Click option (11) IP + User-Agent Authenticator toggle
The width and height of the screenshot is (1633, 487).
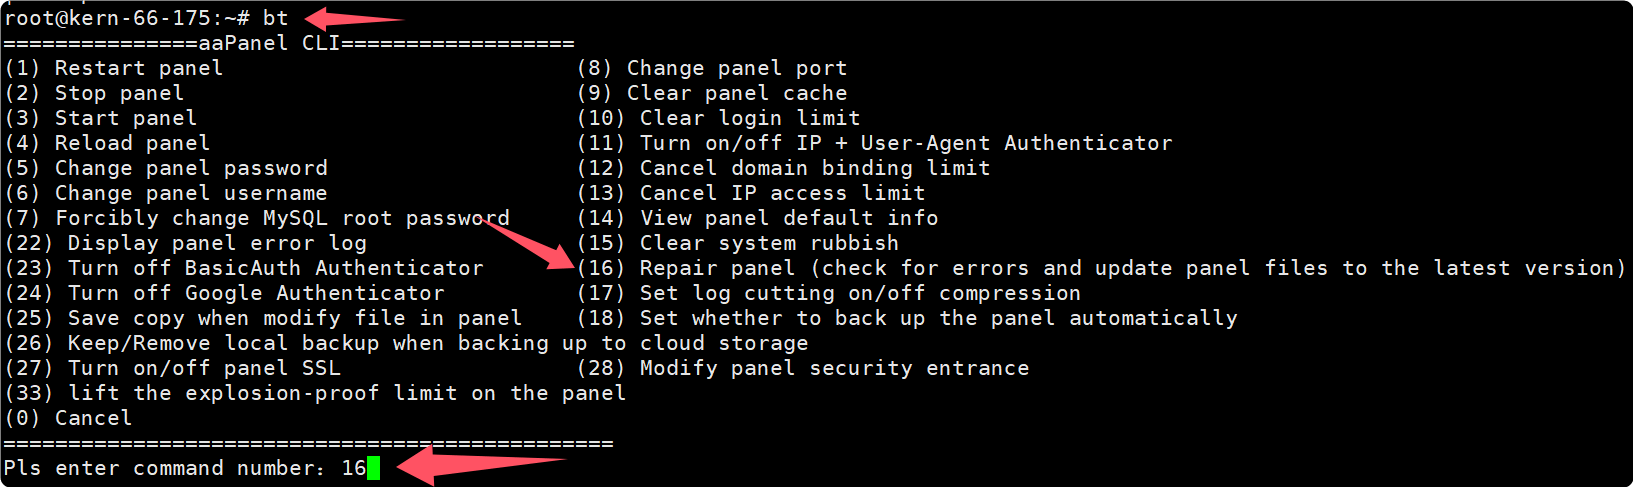[874, 143]
